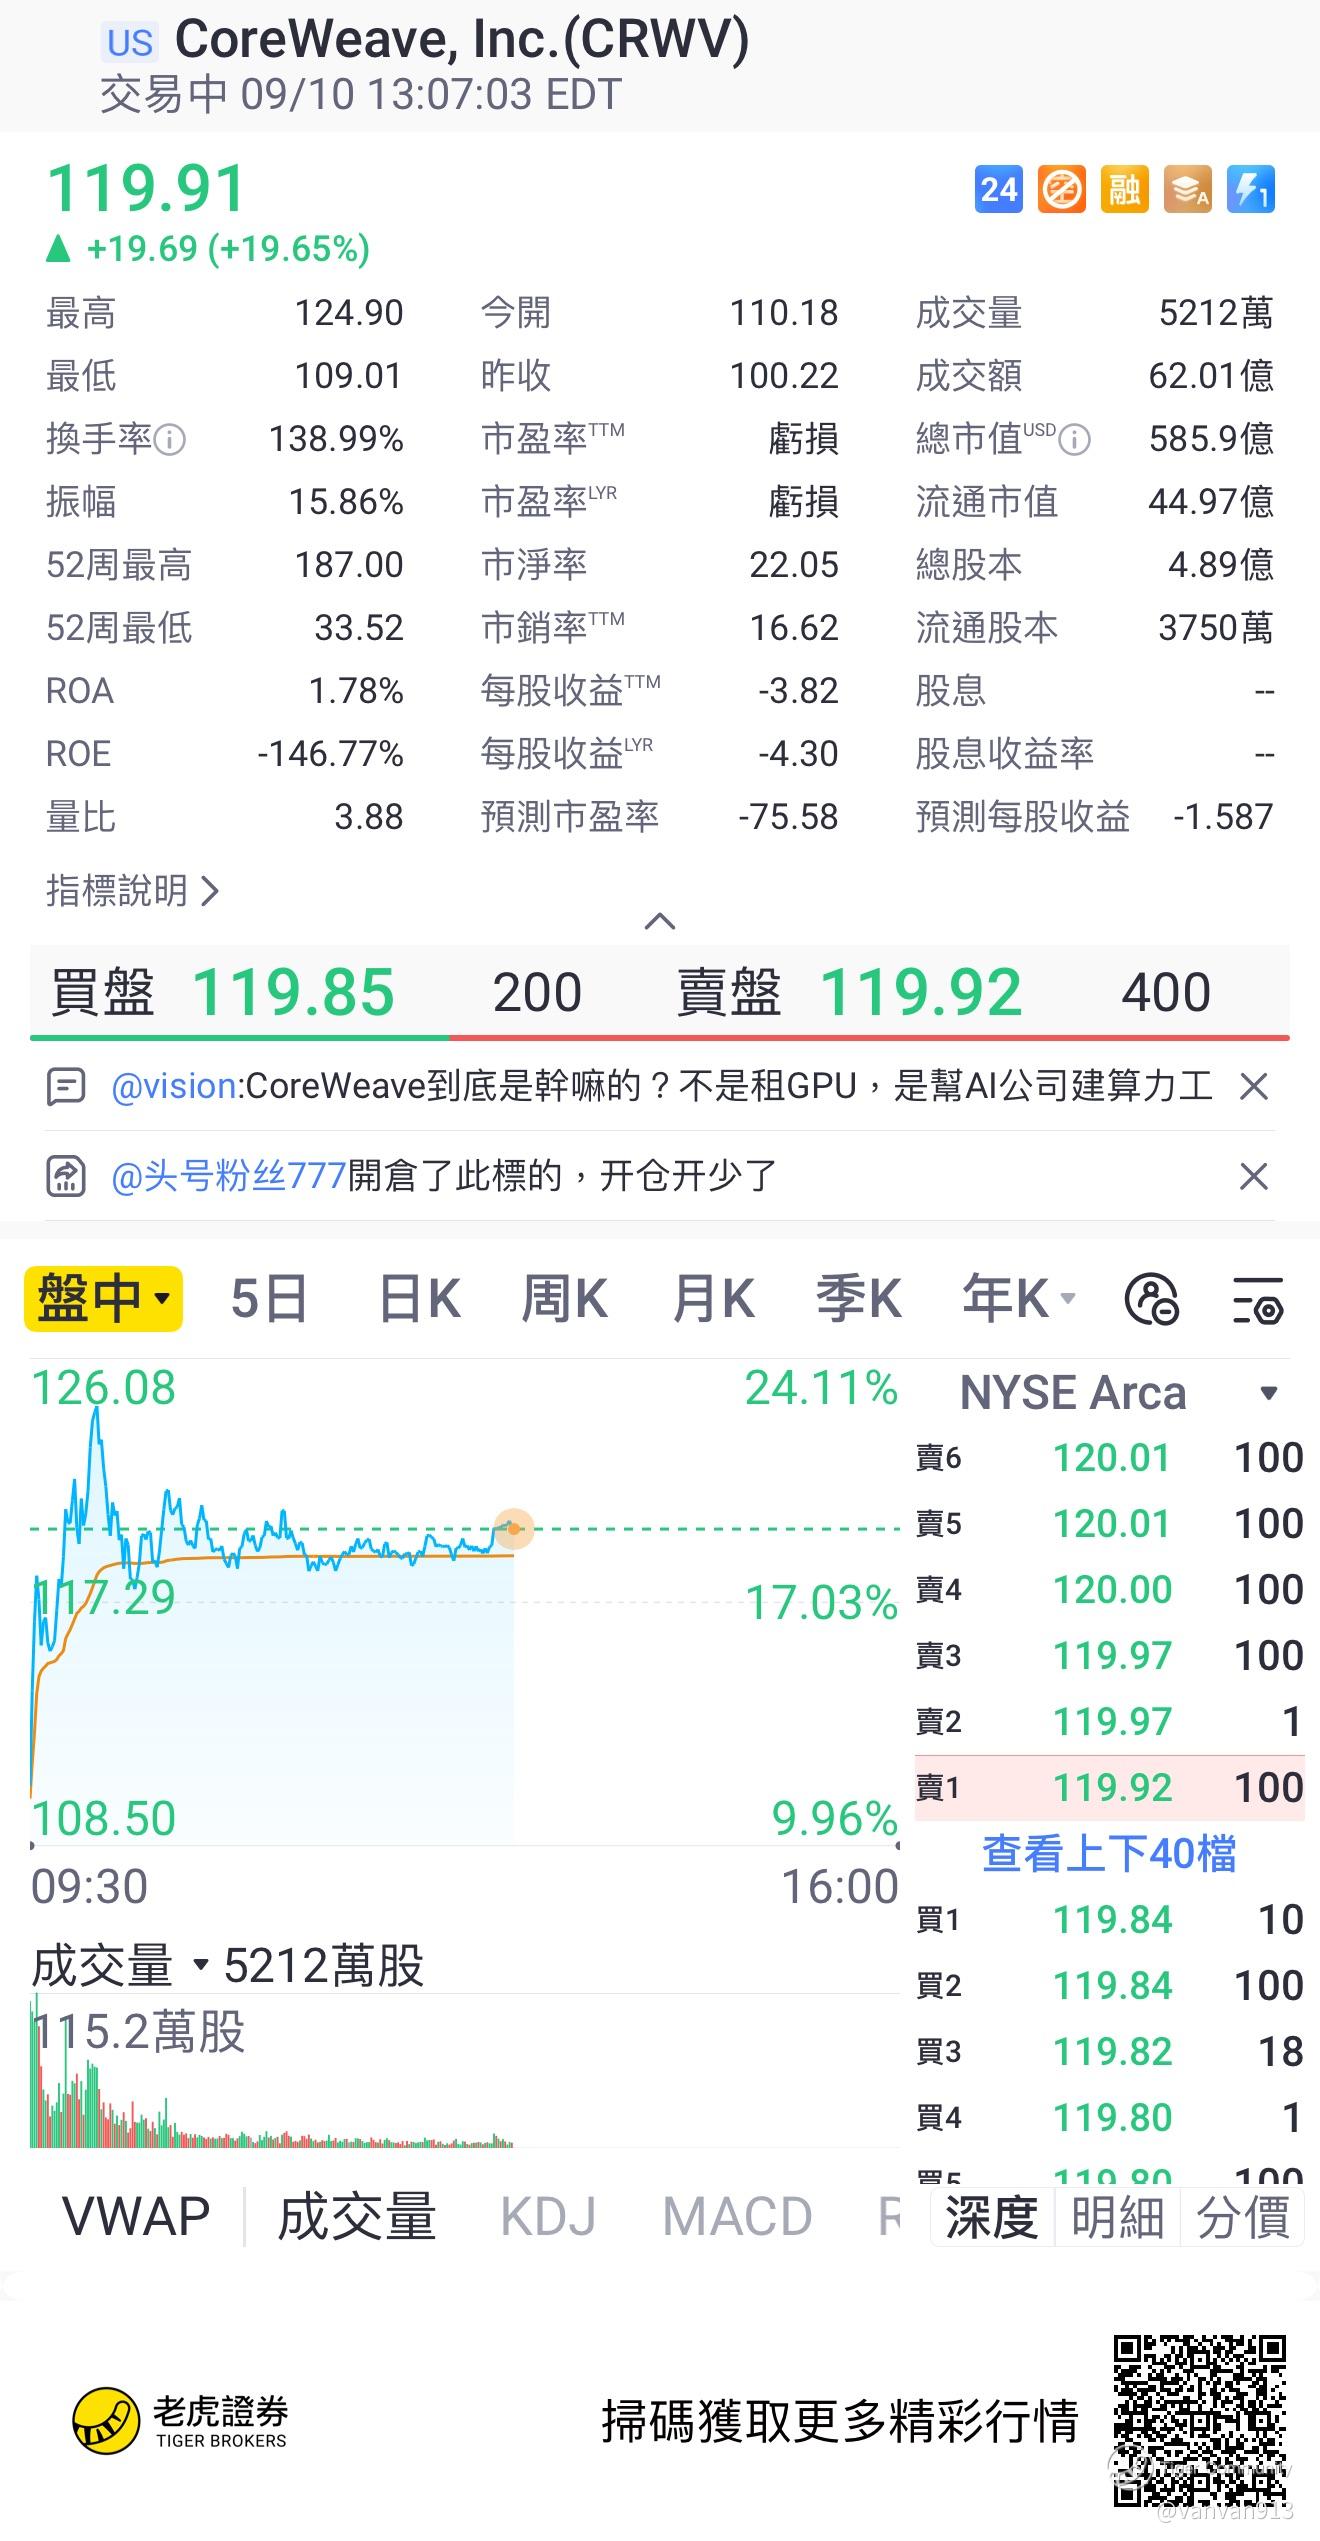The image size is (1320, 2541).
Task: Open the @vision user profile link
Action: tap(174, 1086)
